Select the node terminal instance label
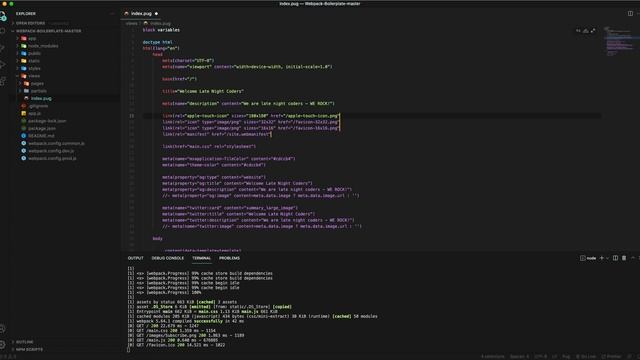The height and width of the screenshot is (360, 640). click(588, 258)
